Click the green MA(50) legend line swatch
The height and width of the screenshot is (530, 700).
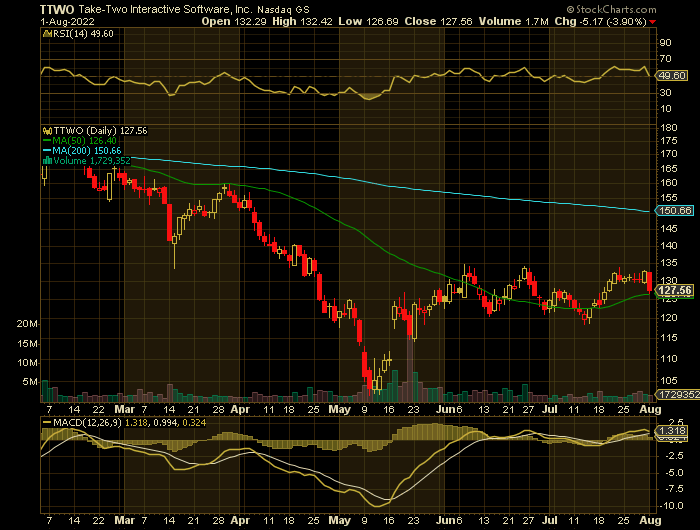pyautogui.click(x=47, y=141)
